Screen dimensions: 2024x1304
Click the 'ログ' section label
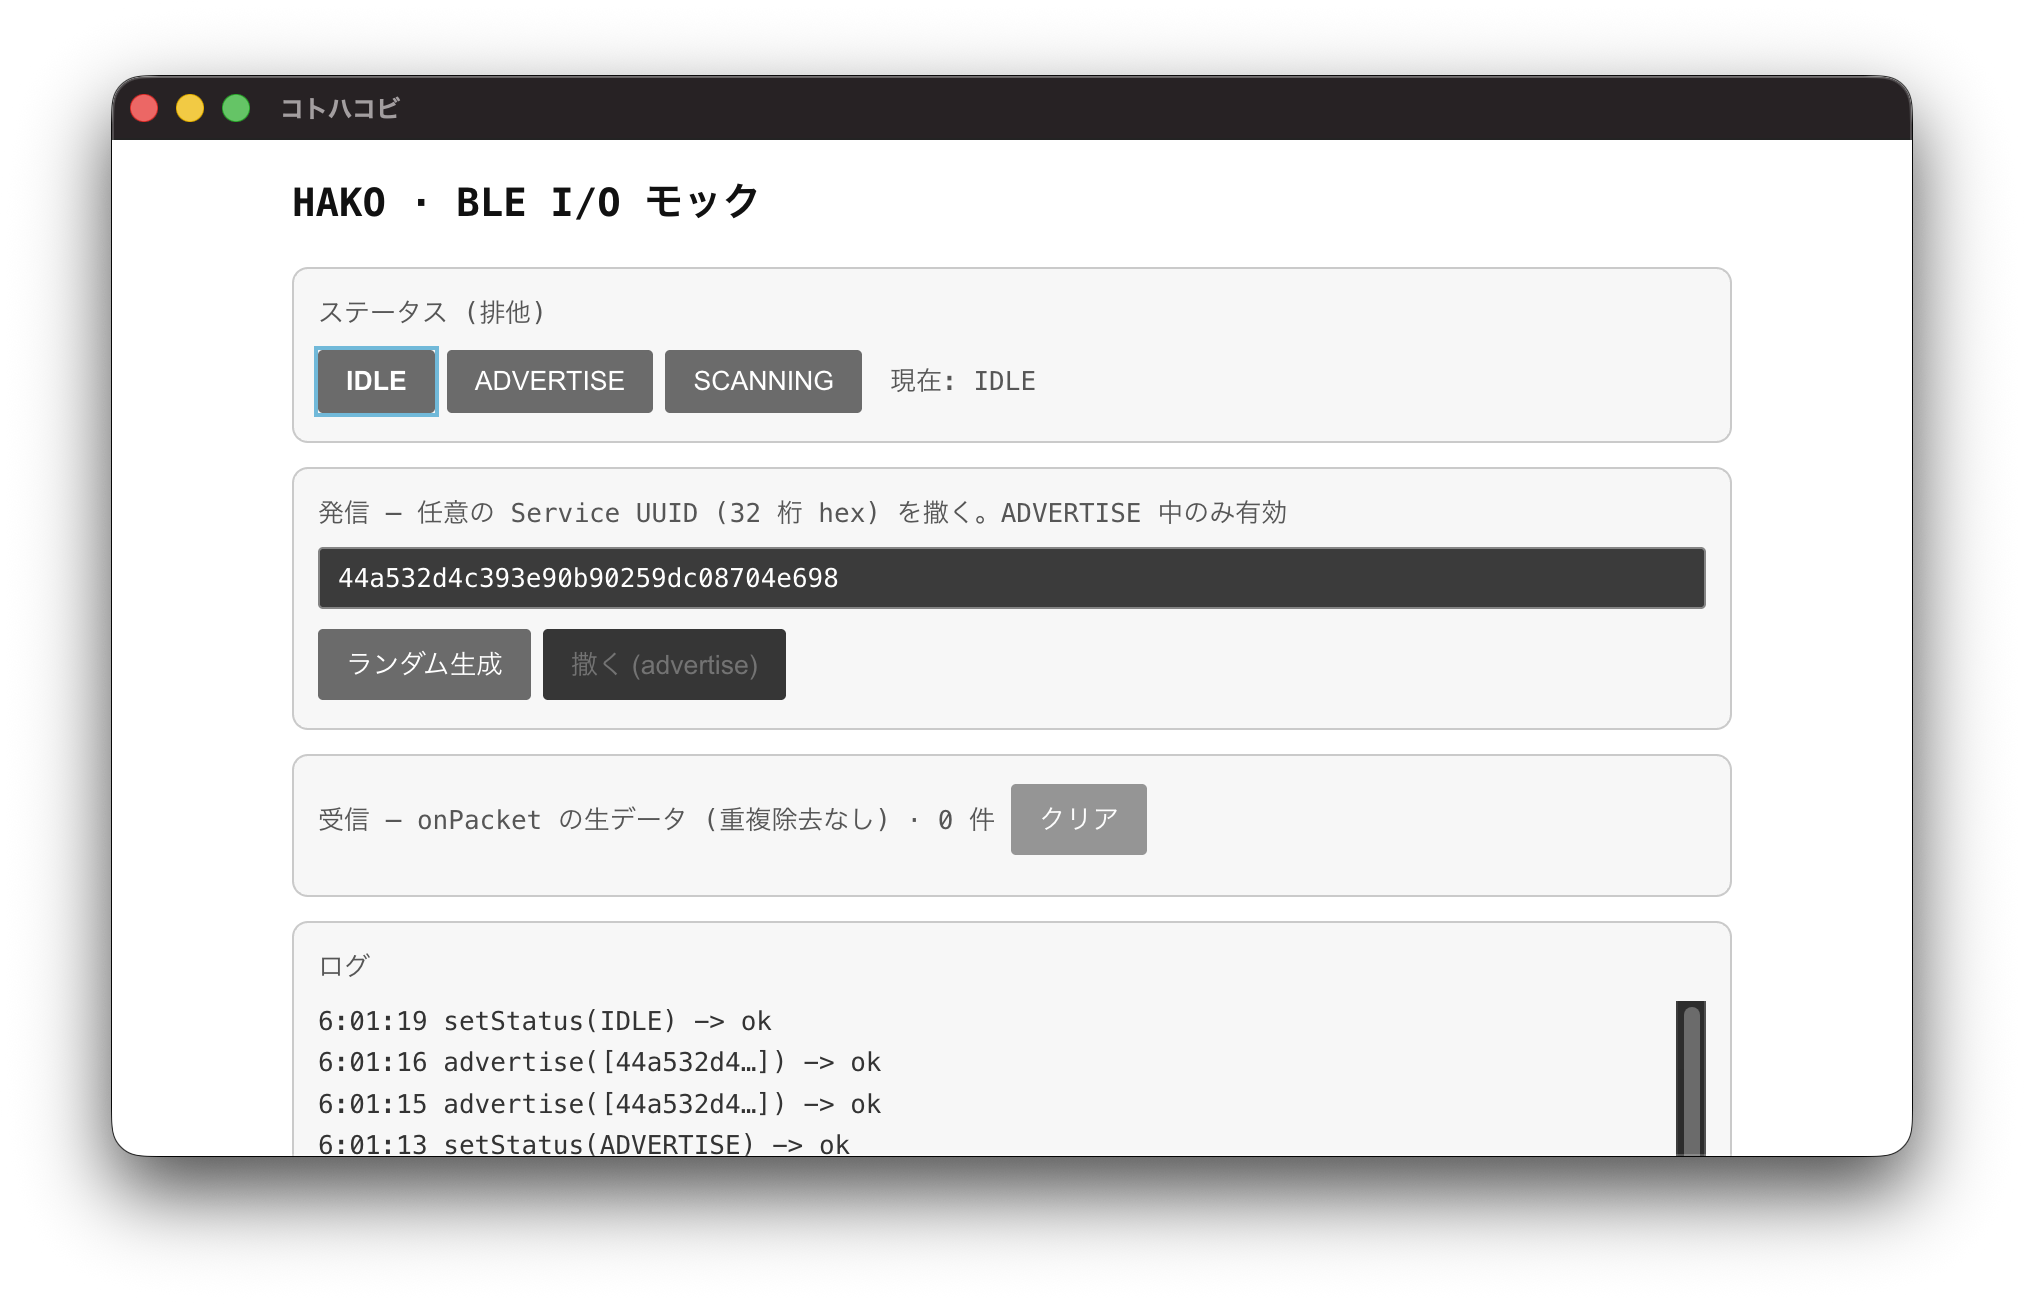pos(344,965)
